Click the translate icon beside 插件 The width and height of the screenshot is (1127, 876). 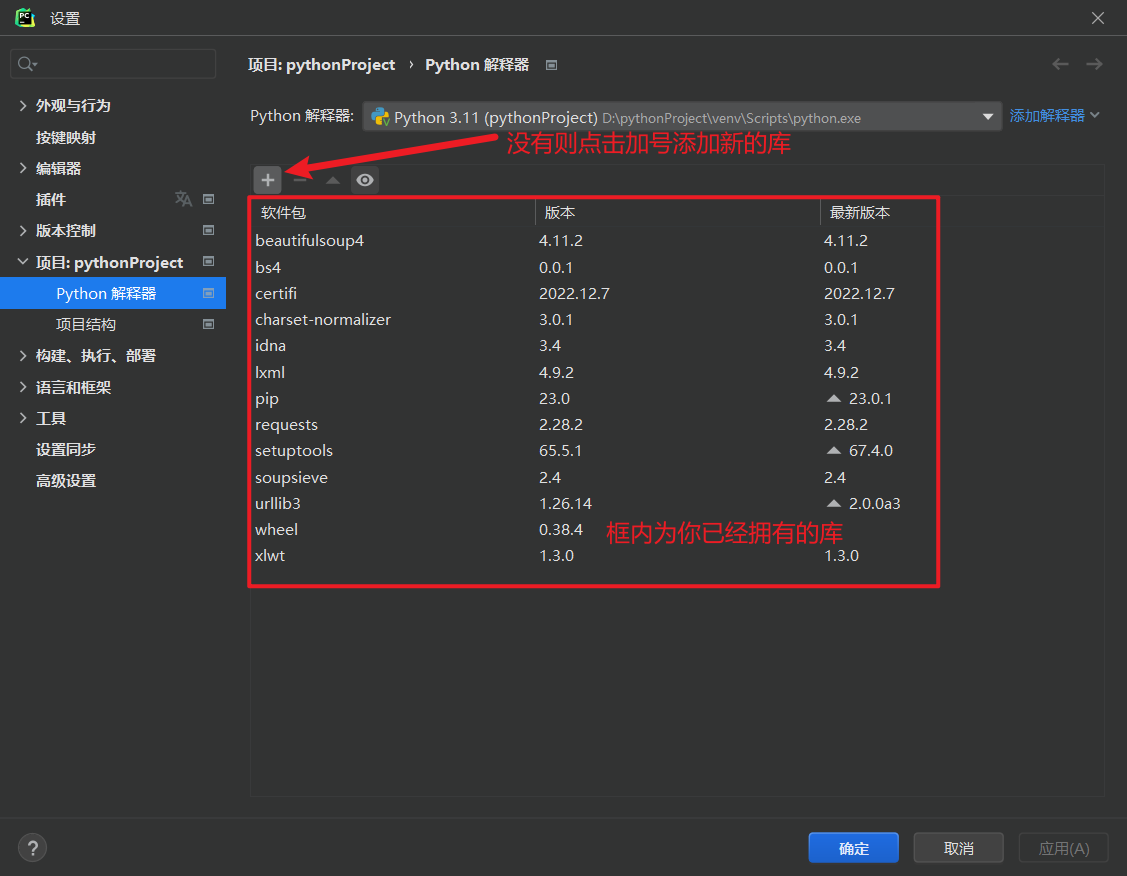tap(183, 199)
